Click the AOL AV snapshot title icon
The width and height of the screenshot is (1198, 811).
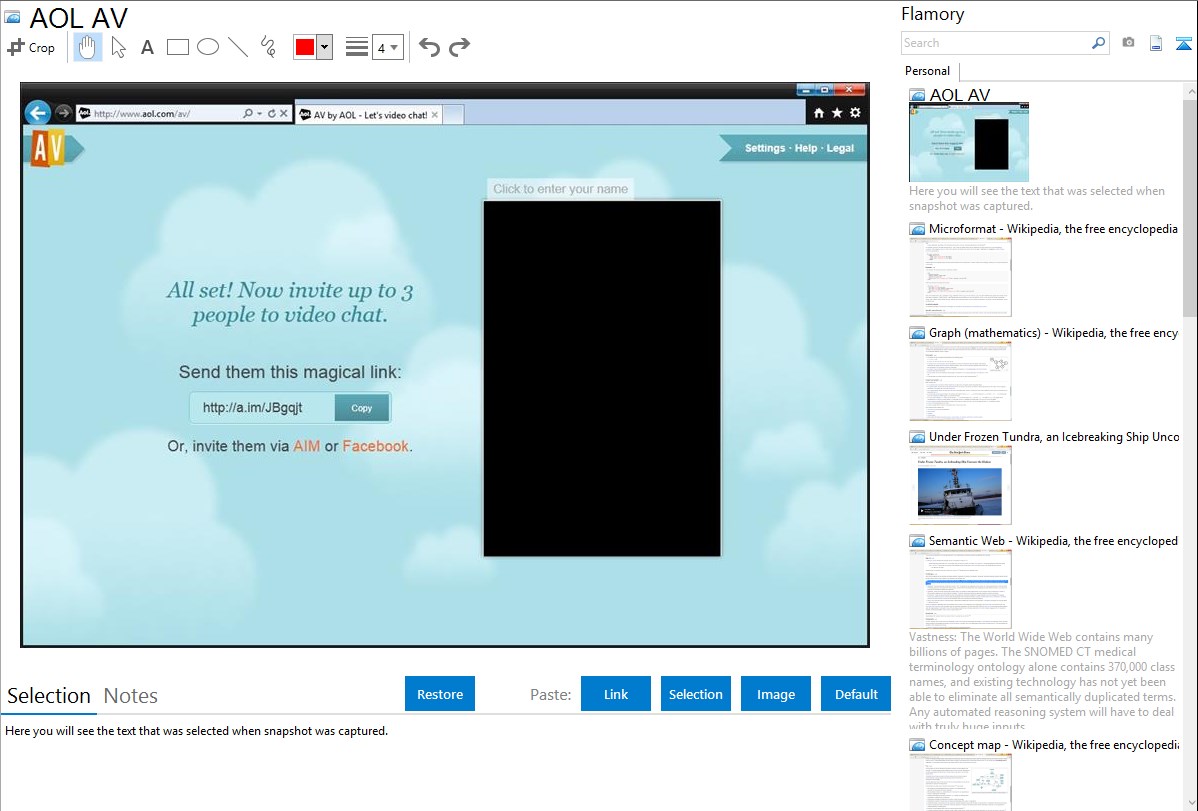12,18
